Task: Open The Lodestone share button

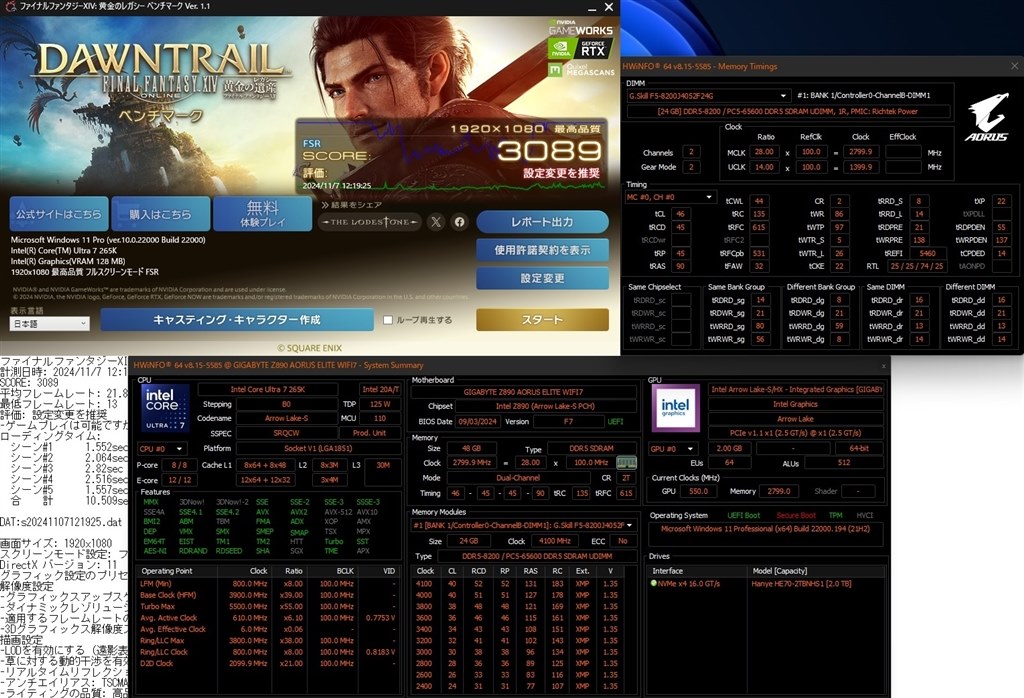Action: point(370,222)
